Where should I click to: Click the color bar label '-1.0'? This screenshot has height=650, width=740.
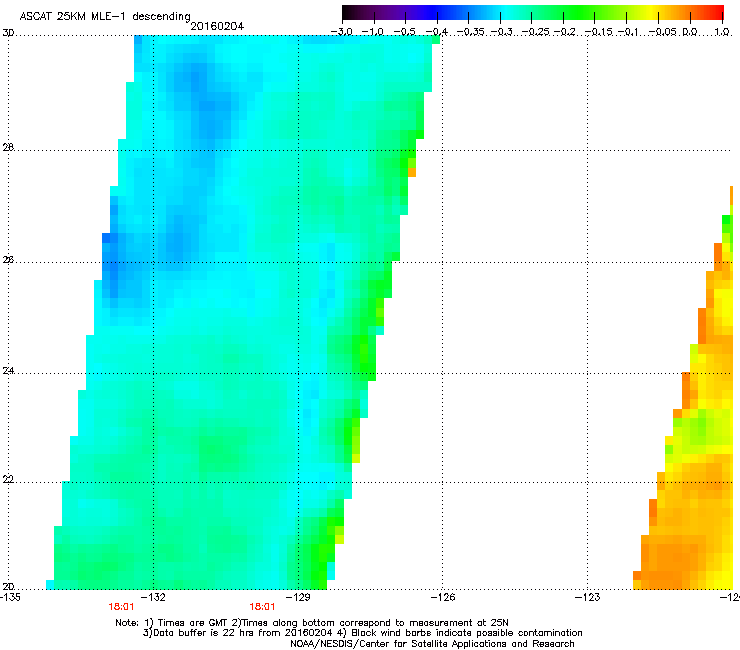374,32
